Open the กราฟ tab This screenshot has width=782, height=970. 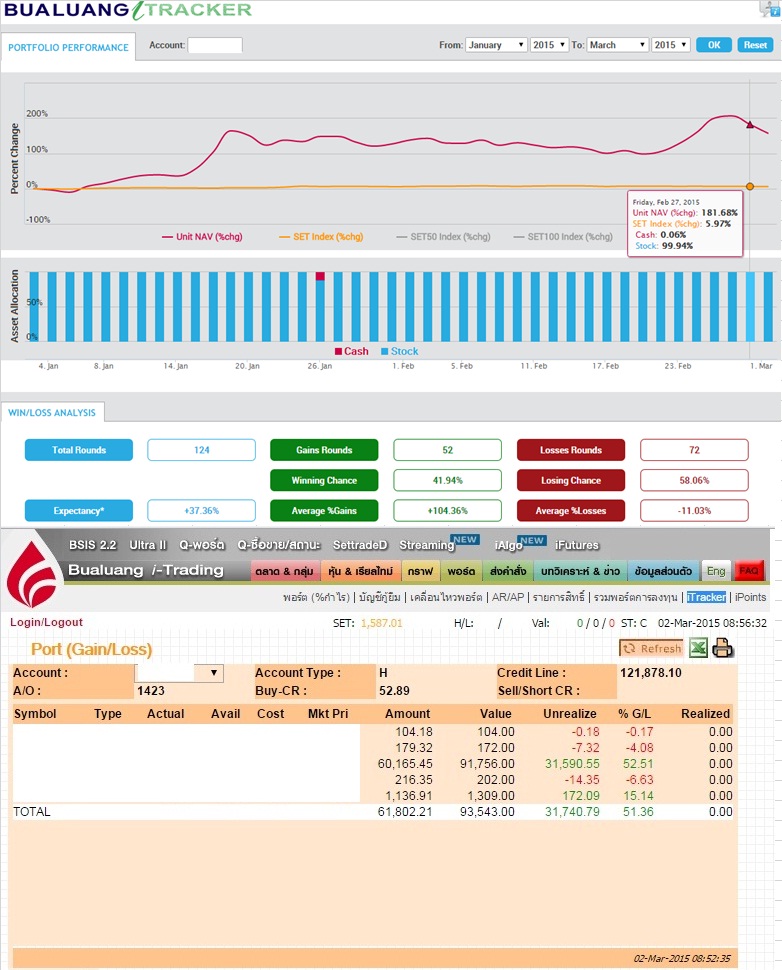coord(420,571)
